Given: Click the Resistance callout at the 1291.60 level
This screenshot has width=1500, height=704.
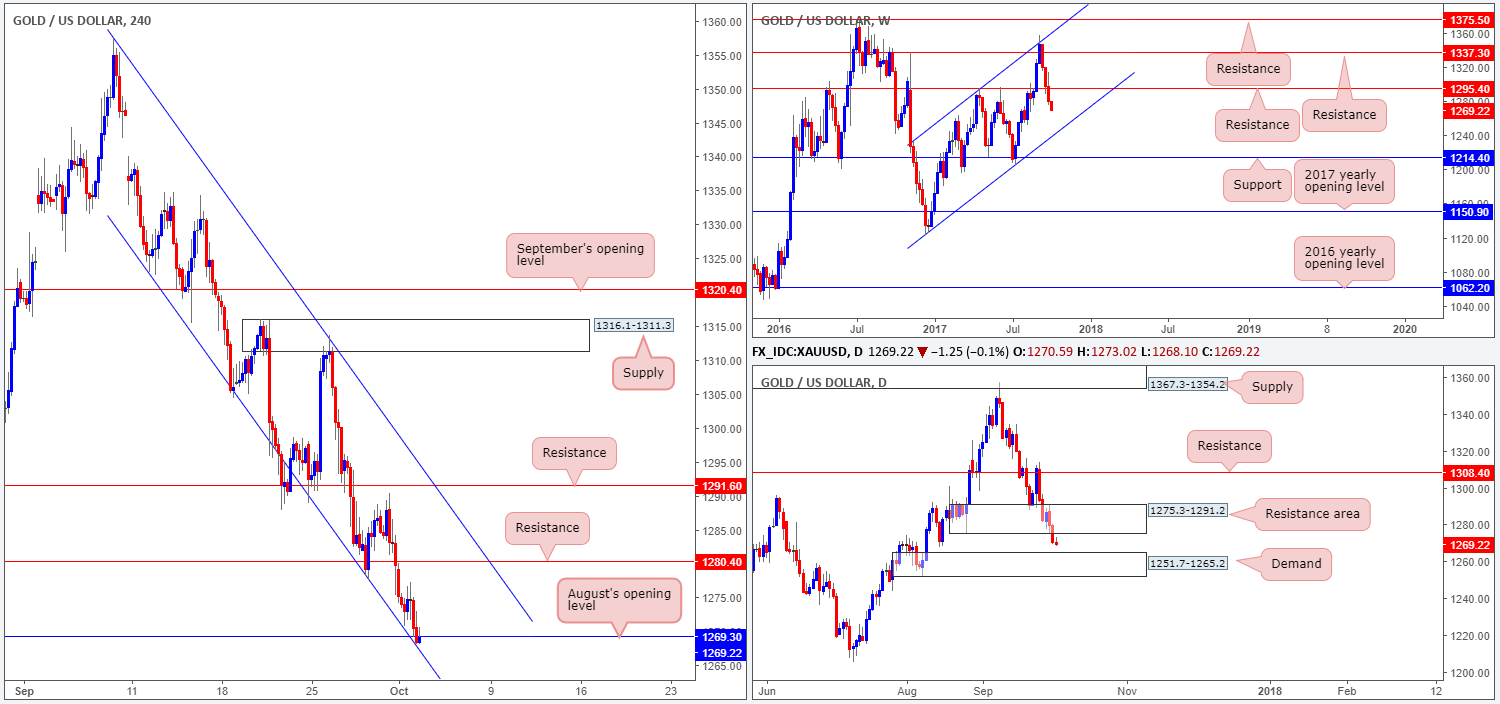Looking at the screenshot, I should 574,453.
